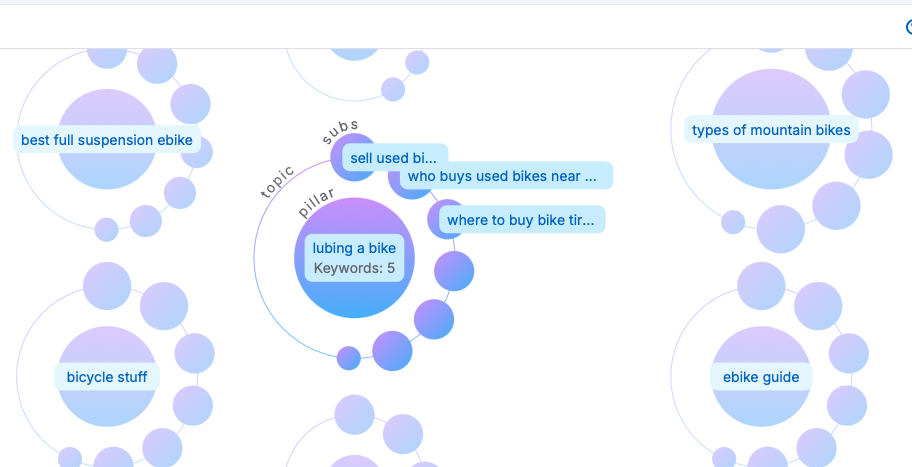Select the "types of mountain bikes" topic label

point(771,130)
